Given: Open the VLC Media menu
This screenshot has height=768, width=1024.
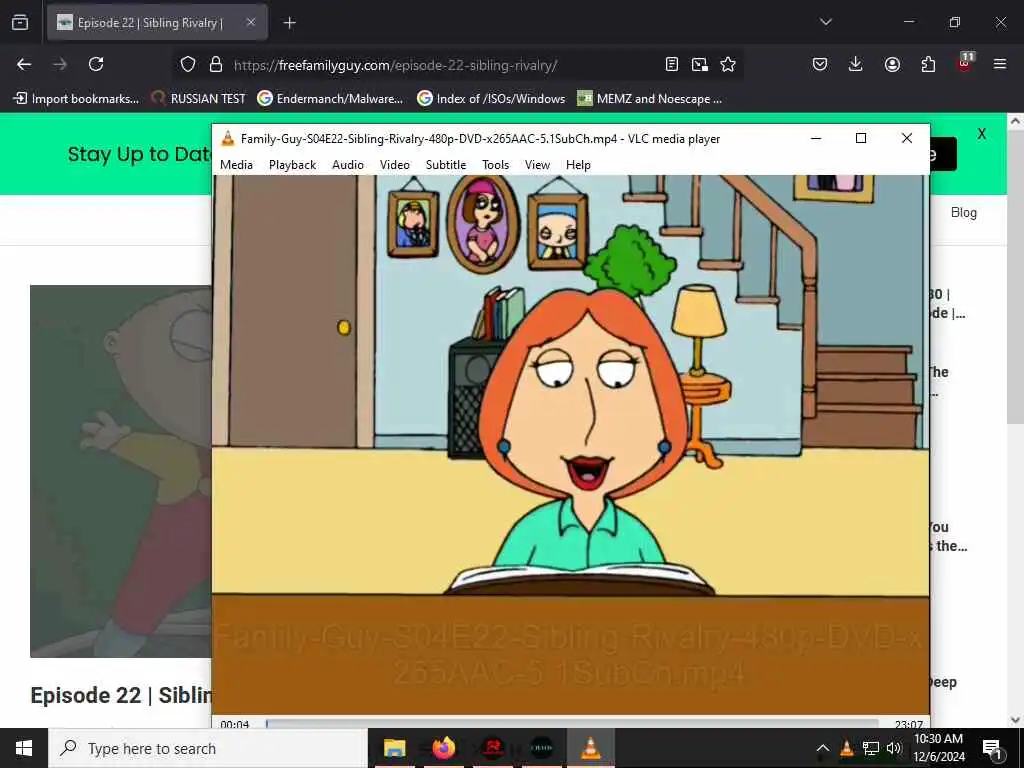Looking at the screenshot, I should (236, 165).
